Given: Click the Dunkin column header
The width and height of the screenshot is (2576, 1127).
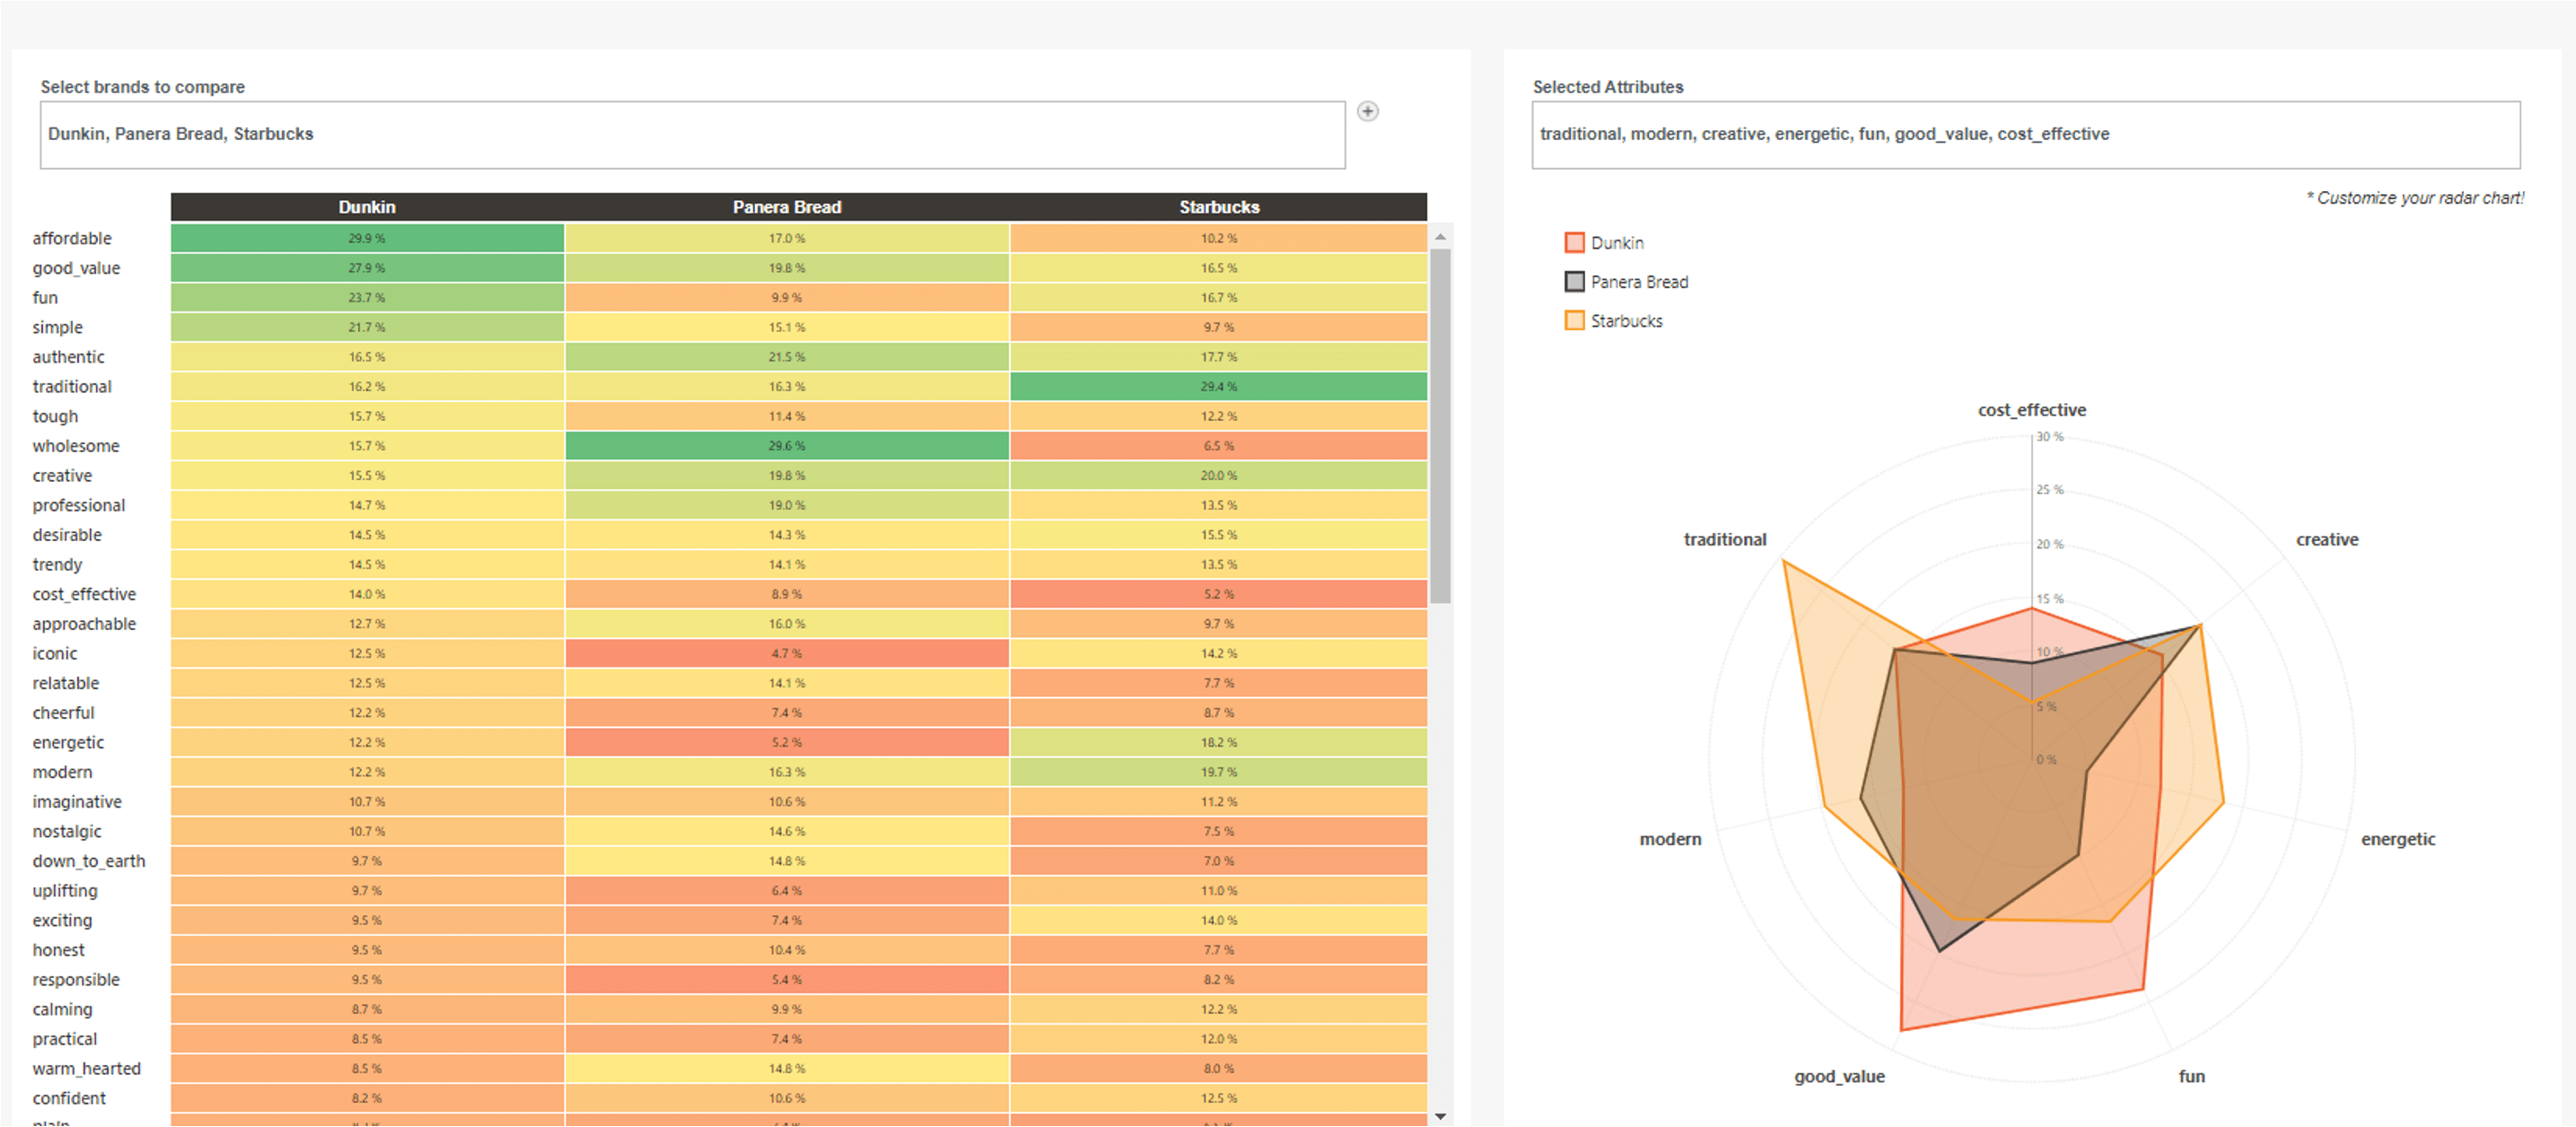Looking at the screenshot, I should [x=367, y=207].
